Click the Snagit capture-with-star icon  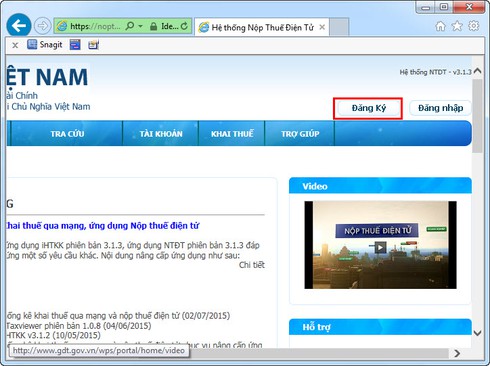(x=93, y=45)
